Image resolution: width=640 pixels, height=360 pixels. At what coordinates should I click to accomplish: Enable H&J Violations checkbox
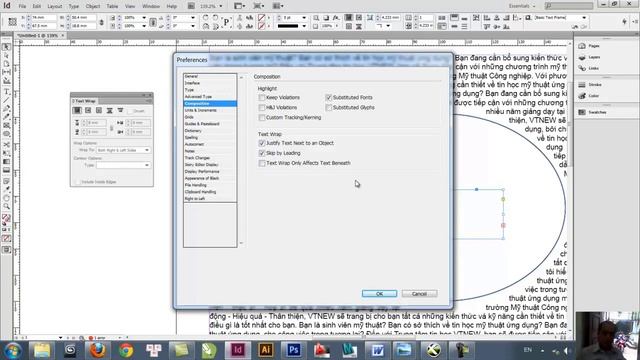[x=262, y=107]
